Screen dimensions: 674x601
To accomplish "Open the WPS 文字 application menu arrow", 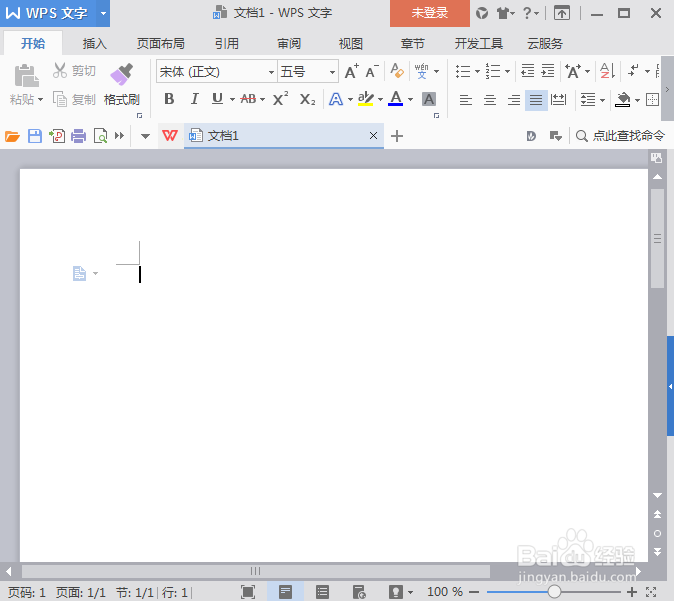I will coord(103,13).
